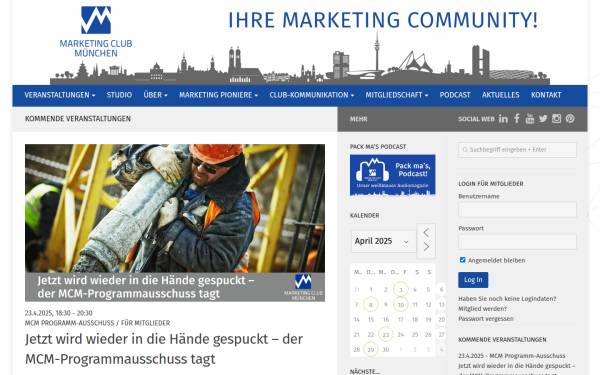Screen dimensions: 600x375
Task: Click calendar day 30 in April
Action: click(x=386, y=349)
